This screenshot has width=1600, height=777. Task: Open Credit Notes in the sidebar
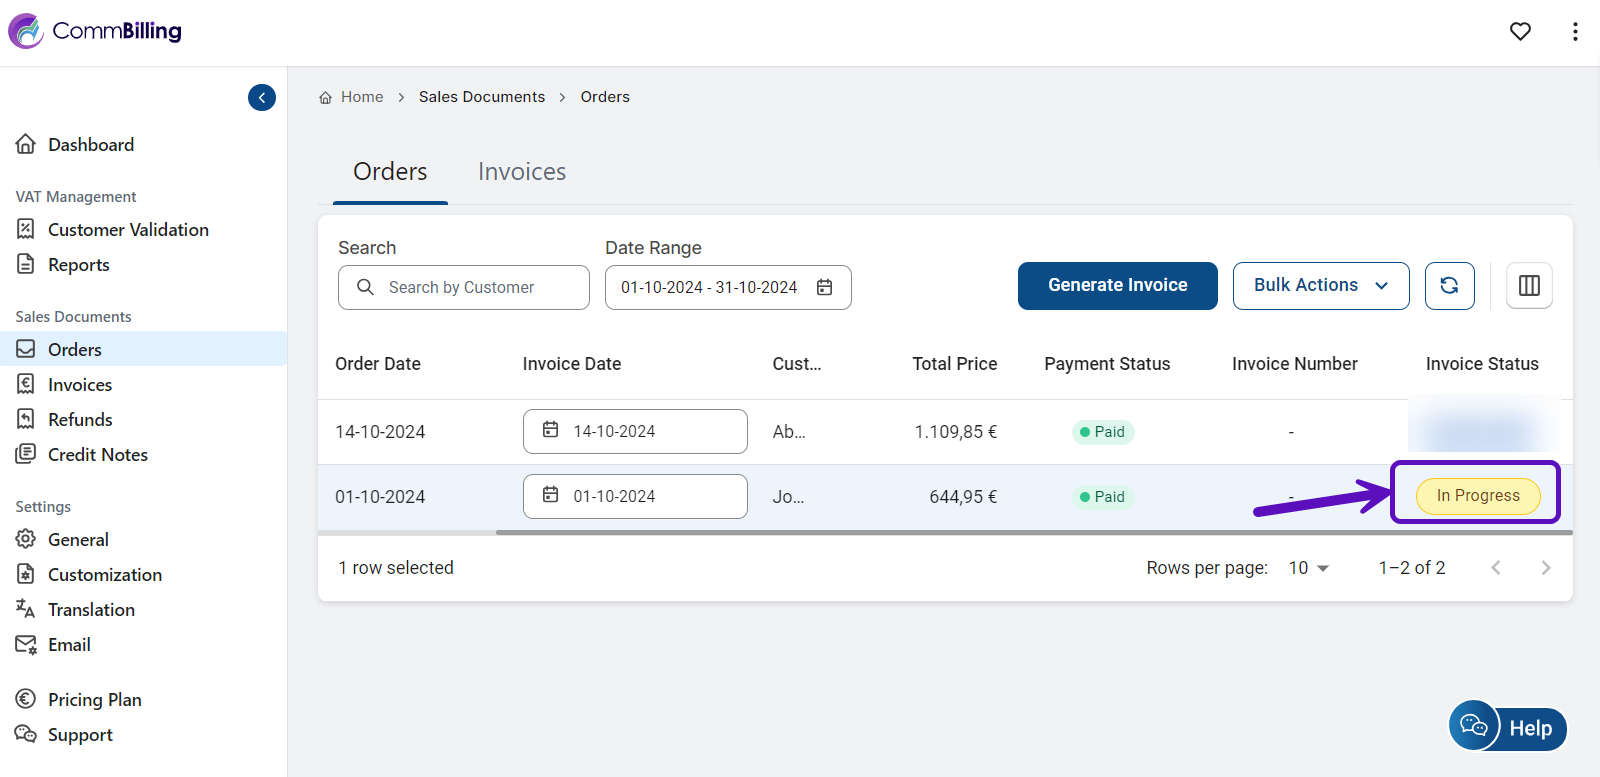(x=97, y=455)
